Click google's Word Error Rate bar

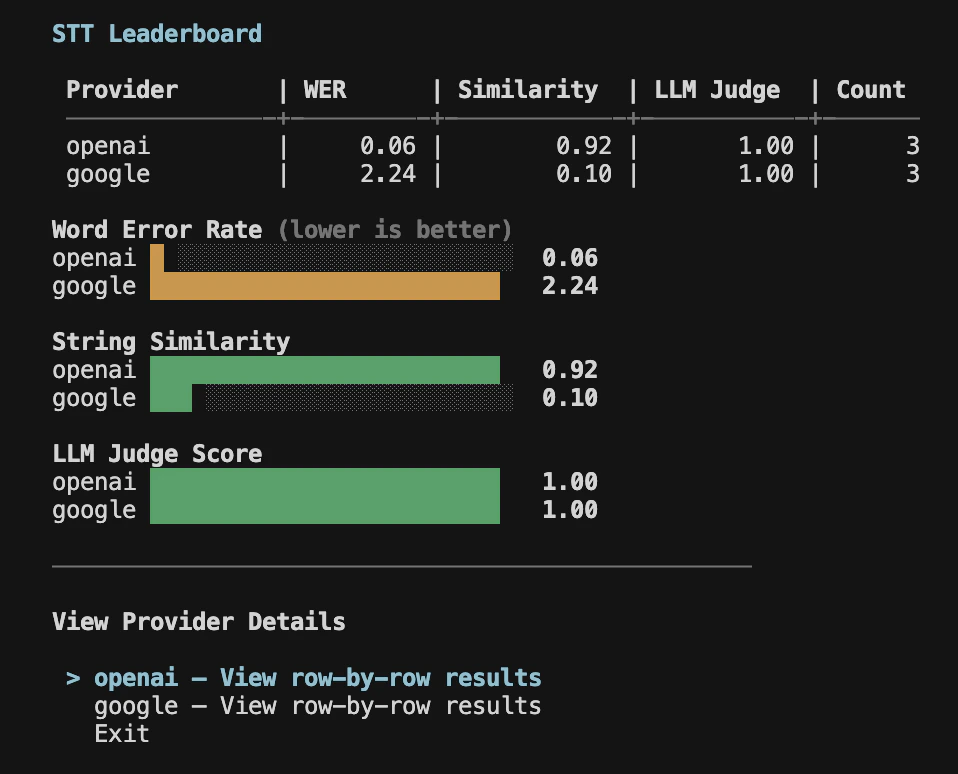(x=325, y=286)
